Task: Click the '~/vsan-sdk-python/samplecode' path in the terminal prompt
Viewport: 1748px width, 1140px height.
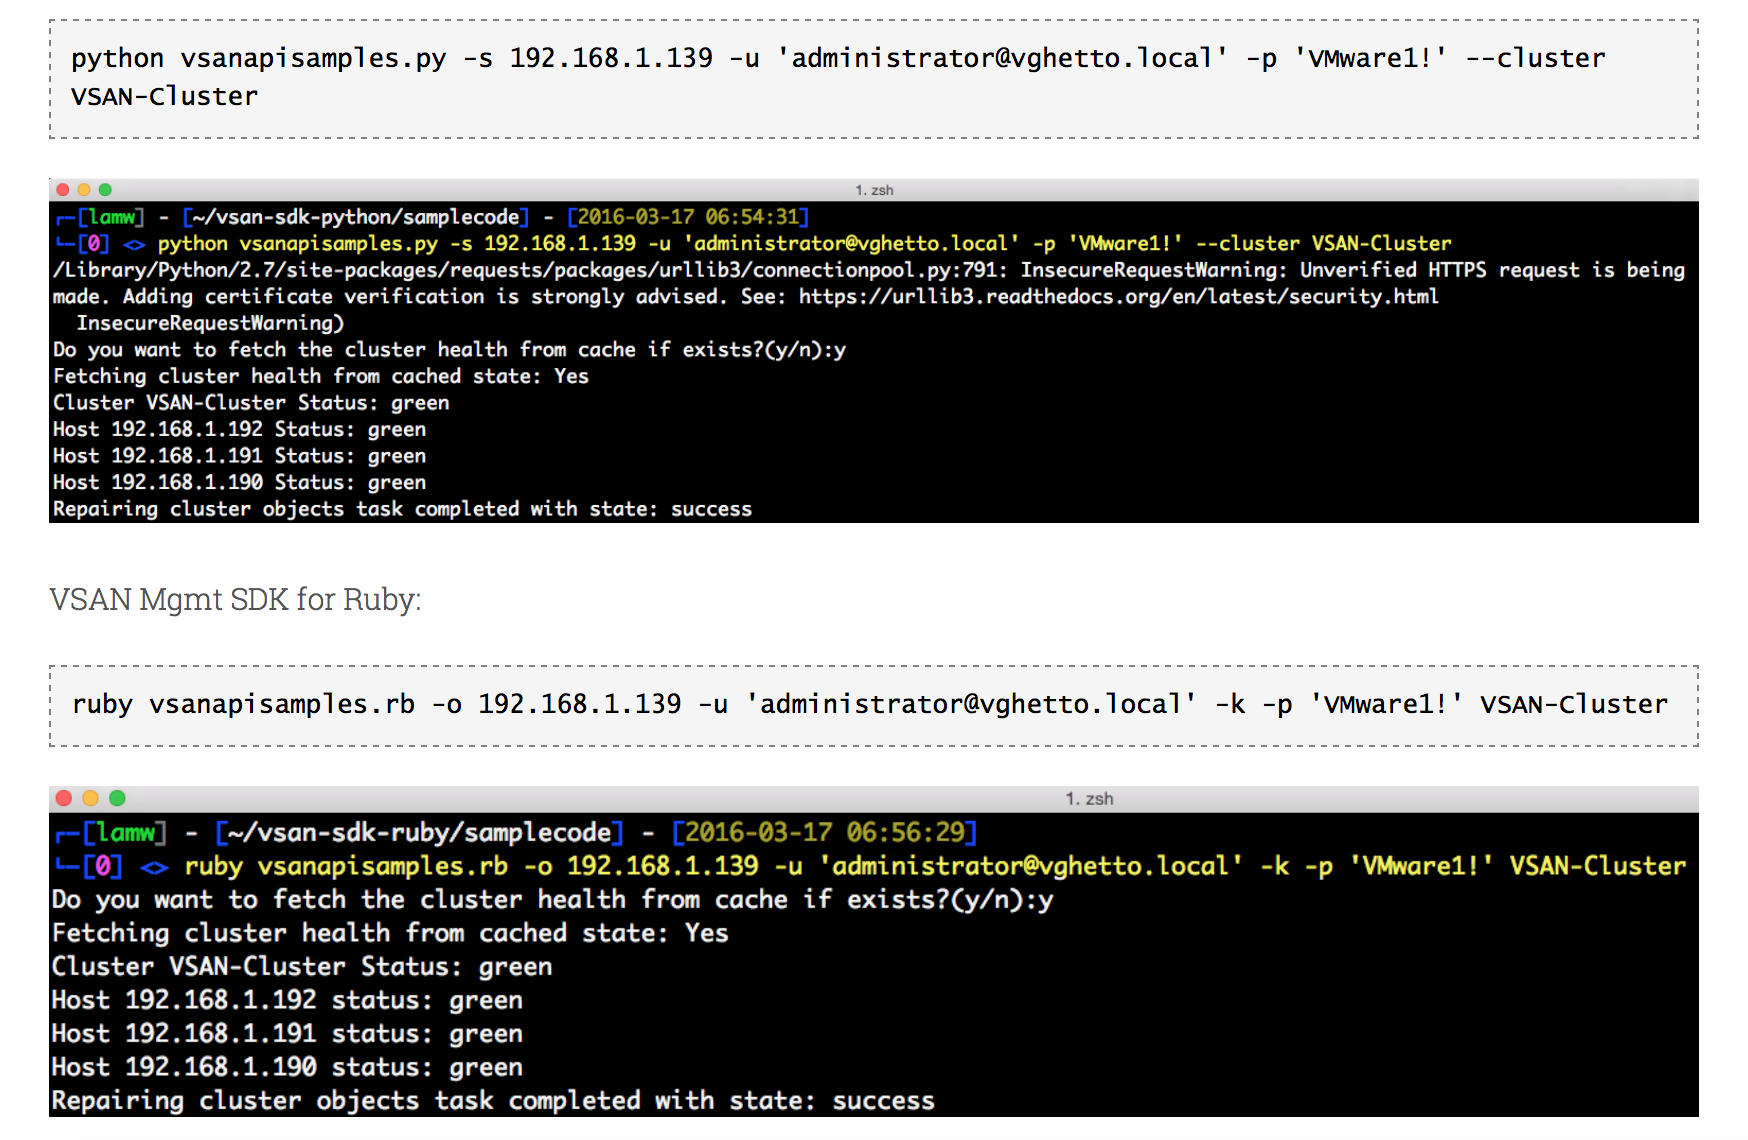Action: pos(356,217)
